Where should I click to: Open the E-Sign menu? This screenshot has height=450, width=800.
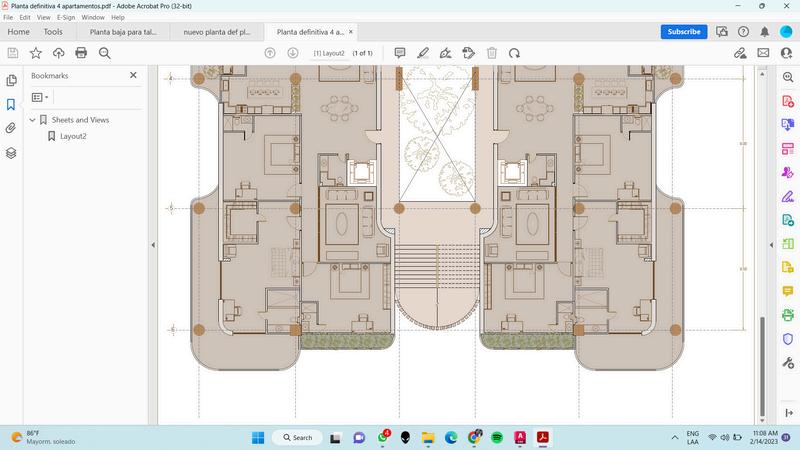(x=66, y=17)
